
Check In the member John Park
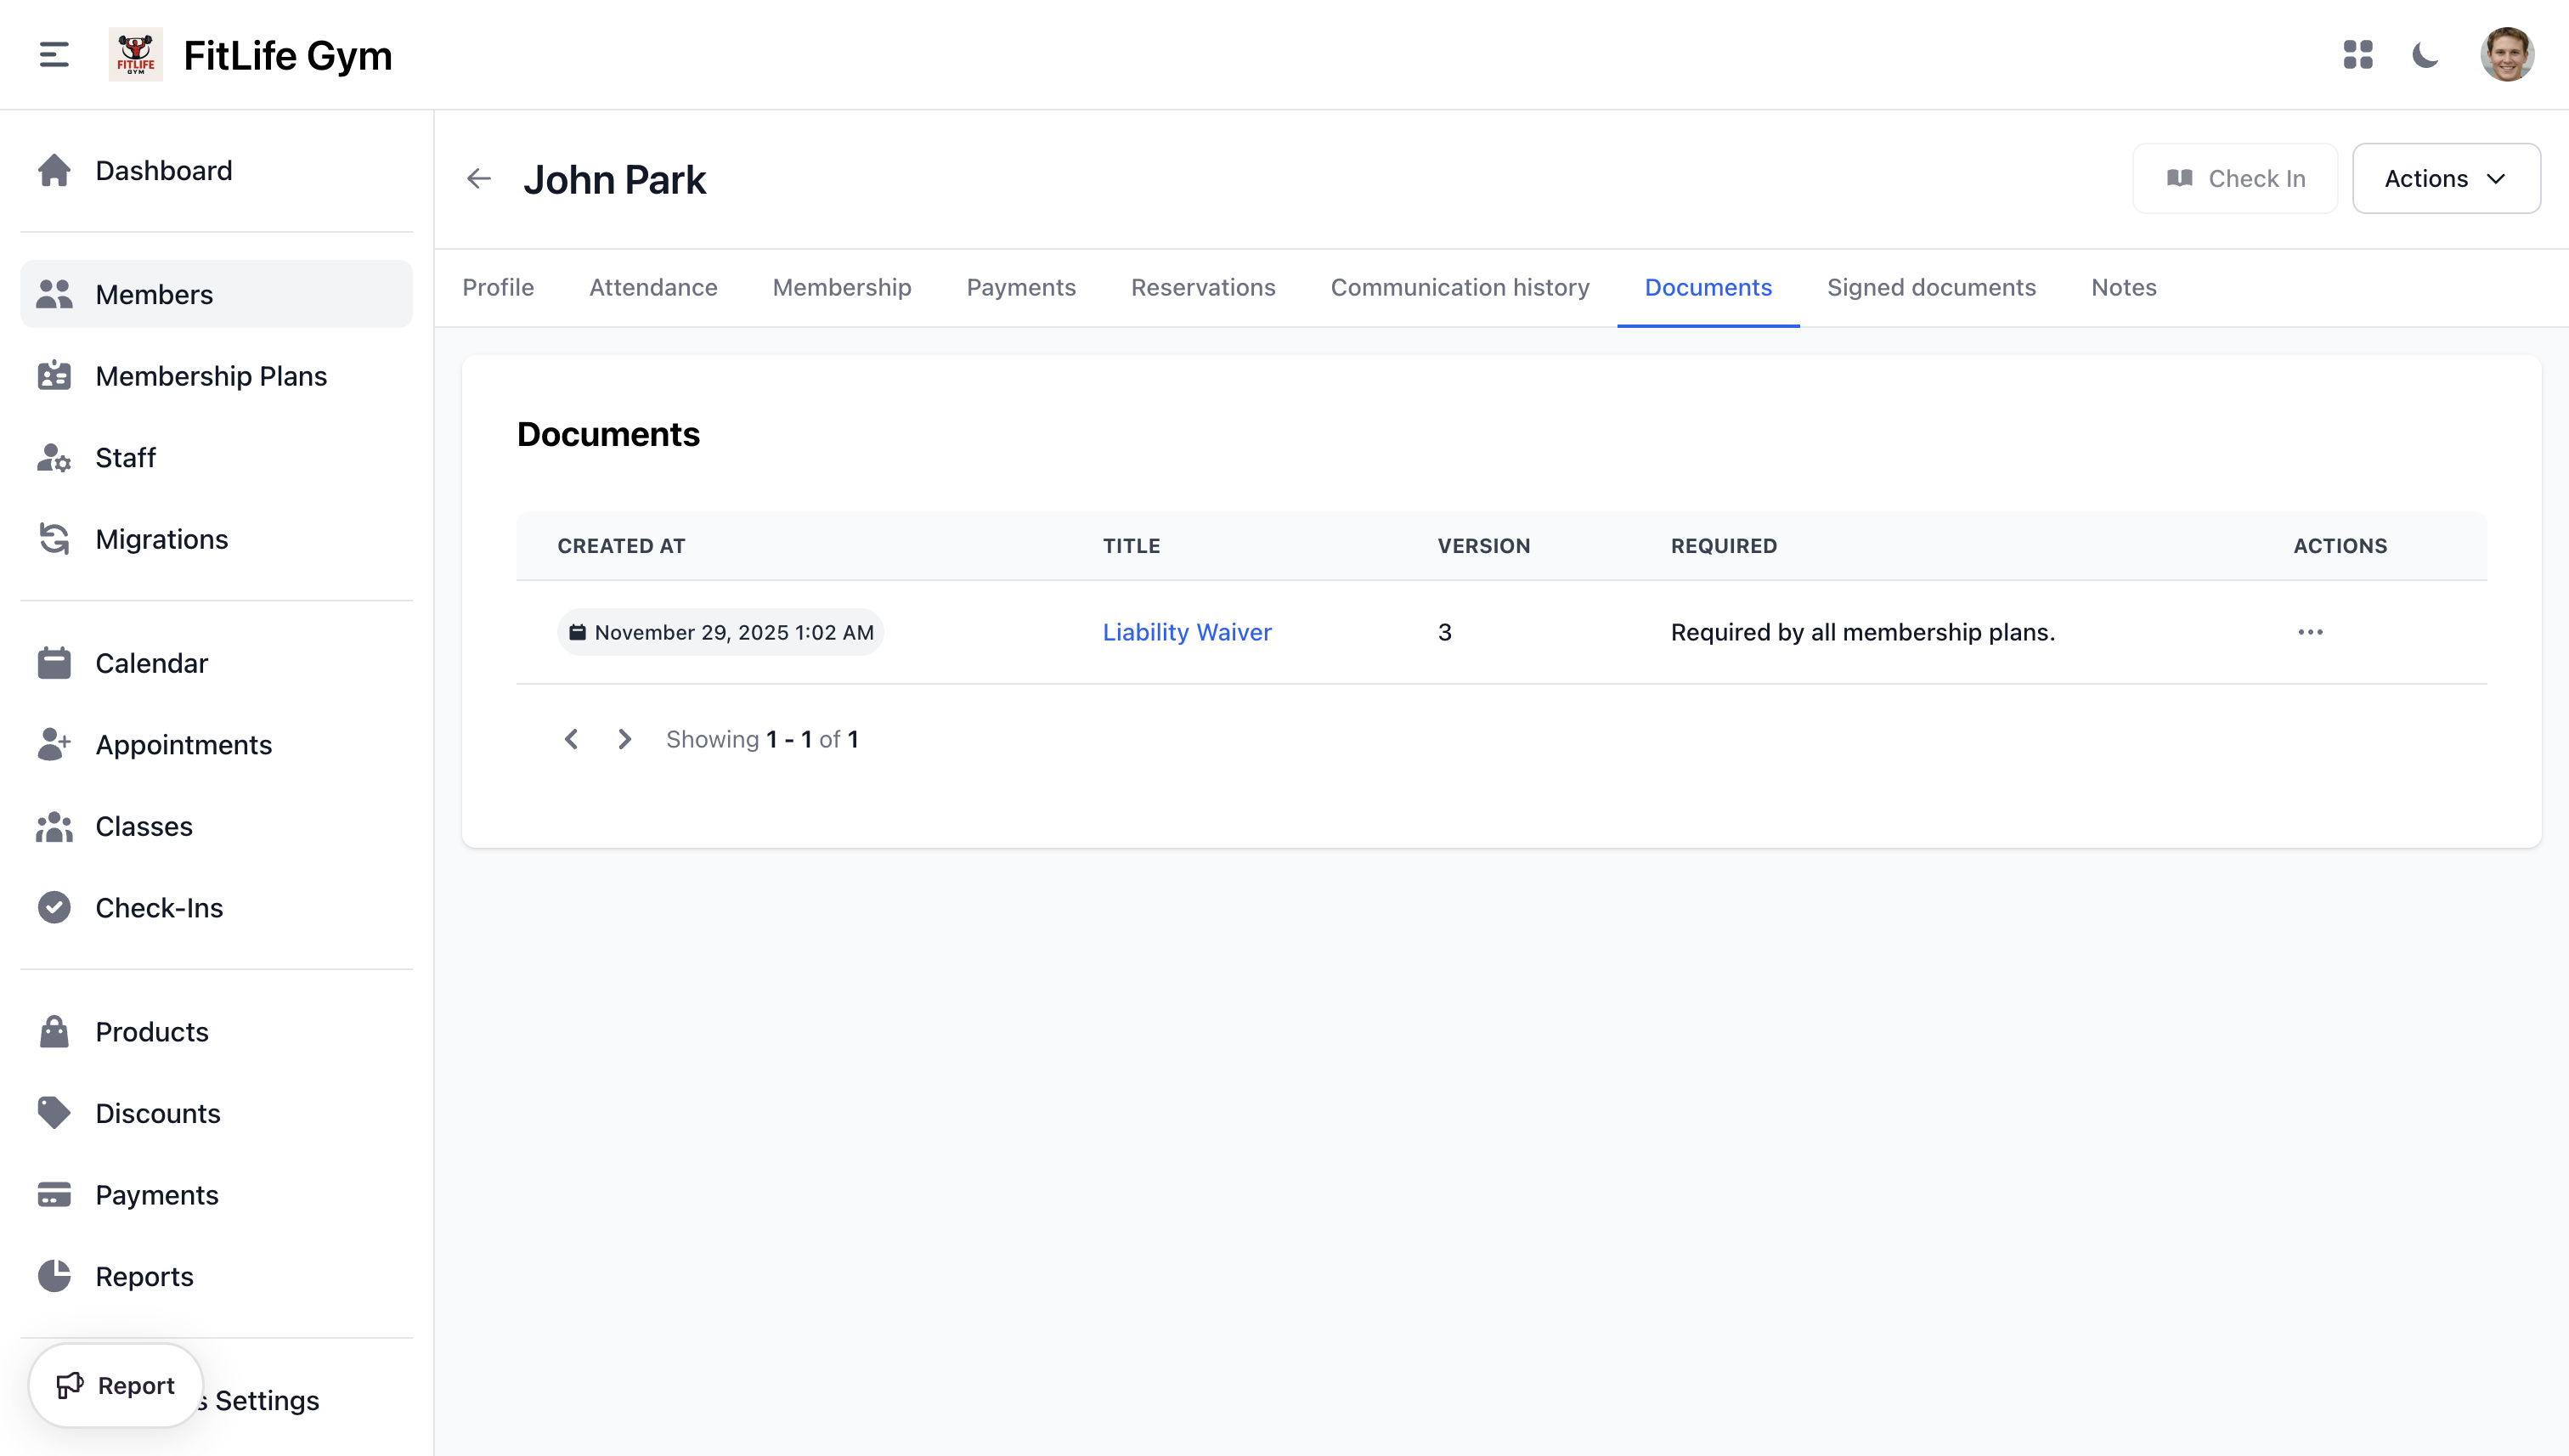pos(2235,178)
